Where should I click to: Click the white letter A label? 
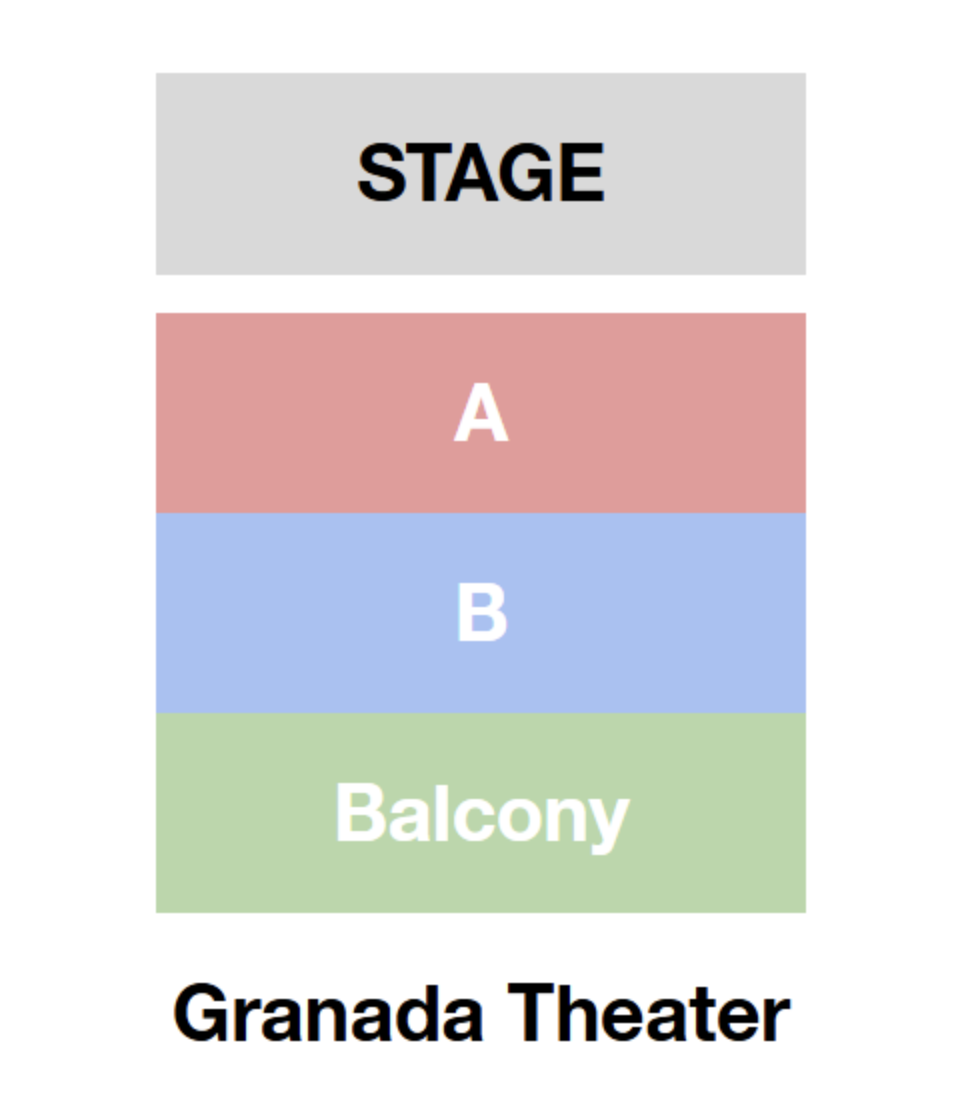[481, 413]
